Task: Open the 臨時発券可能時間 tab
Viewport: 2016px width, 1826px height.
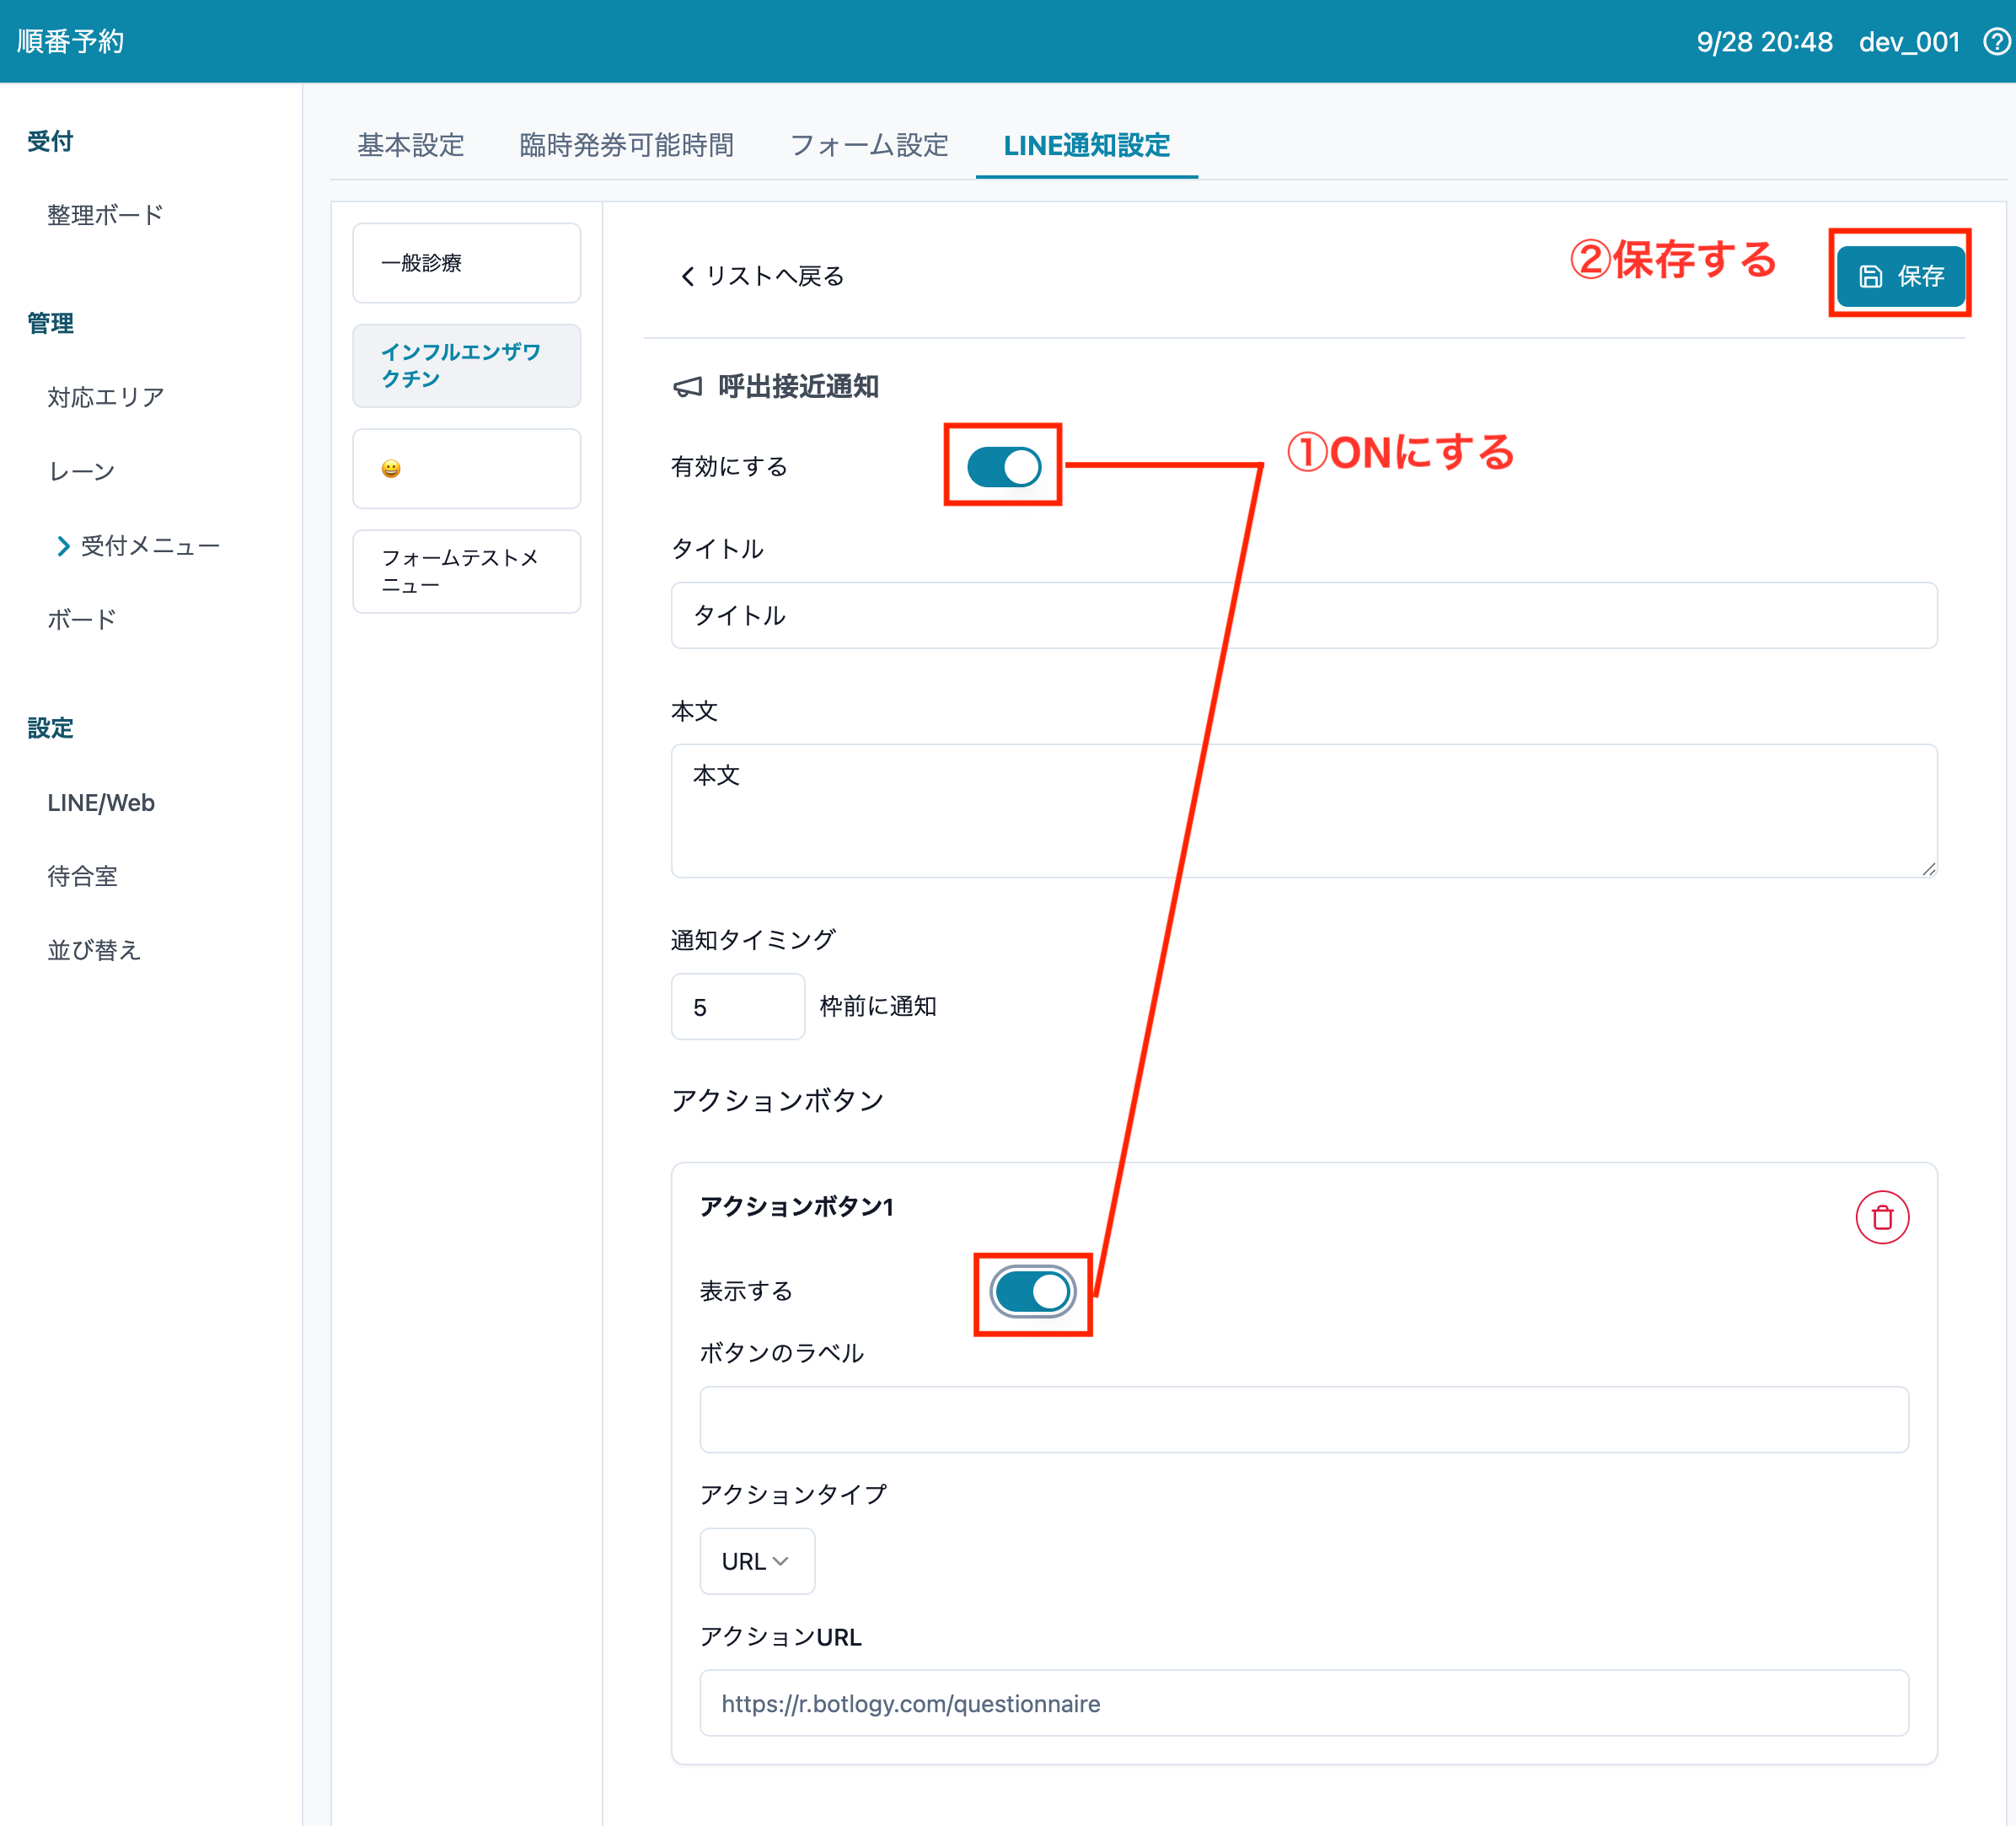Action: tap(626, 146)
